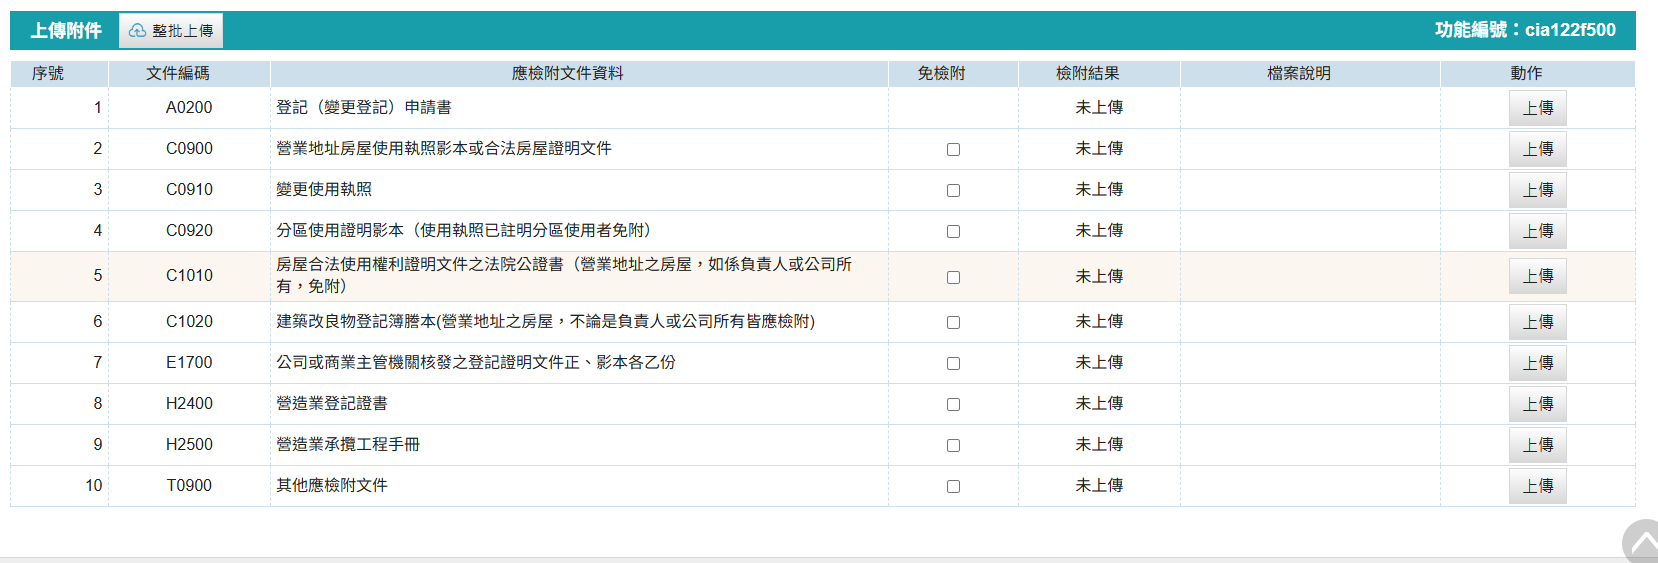The height and width of the screenshot is (563, 1658).
Task: Toggle the 免檢附 checkbox for 營造業登記證書
Action: tap(953, 404)
